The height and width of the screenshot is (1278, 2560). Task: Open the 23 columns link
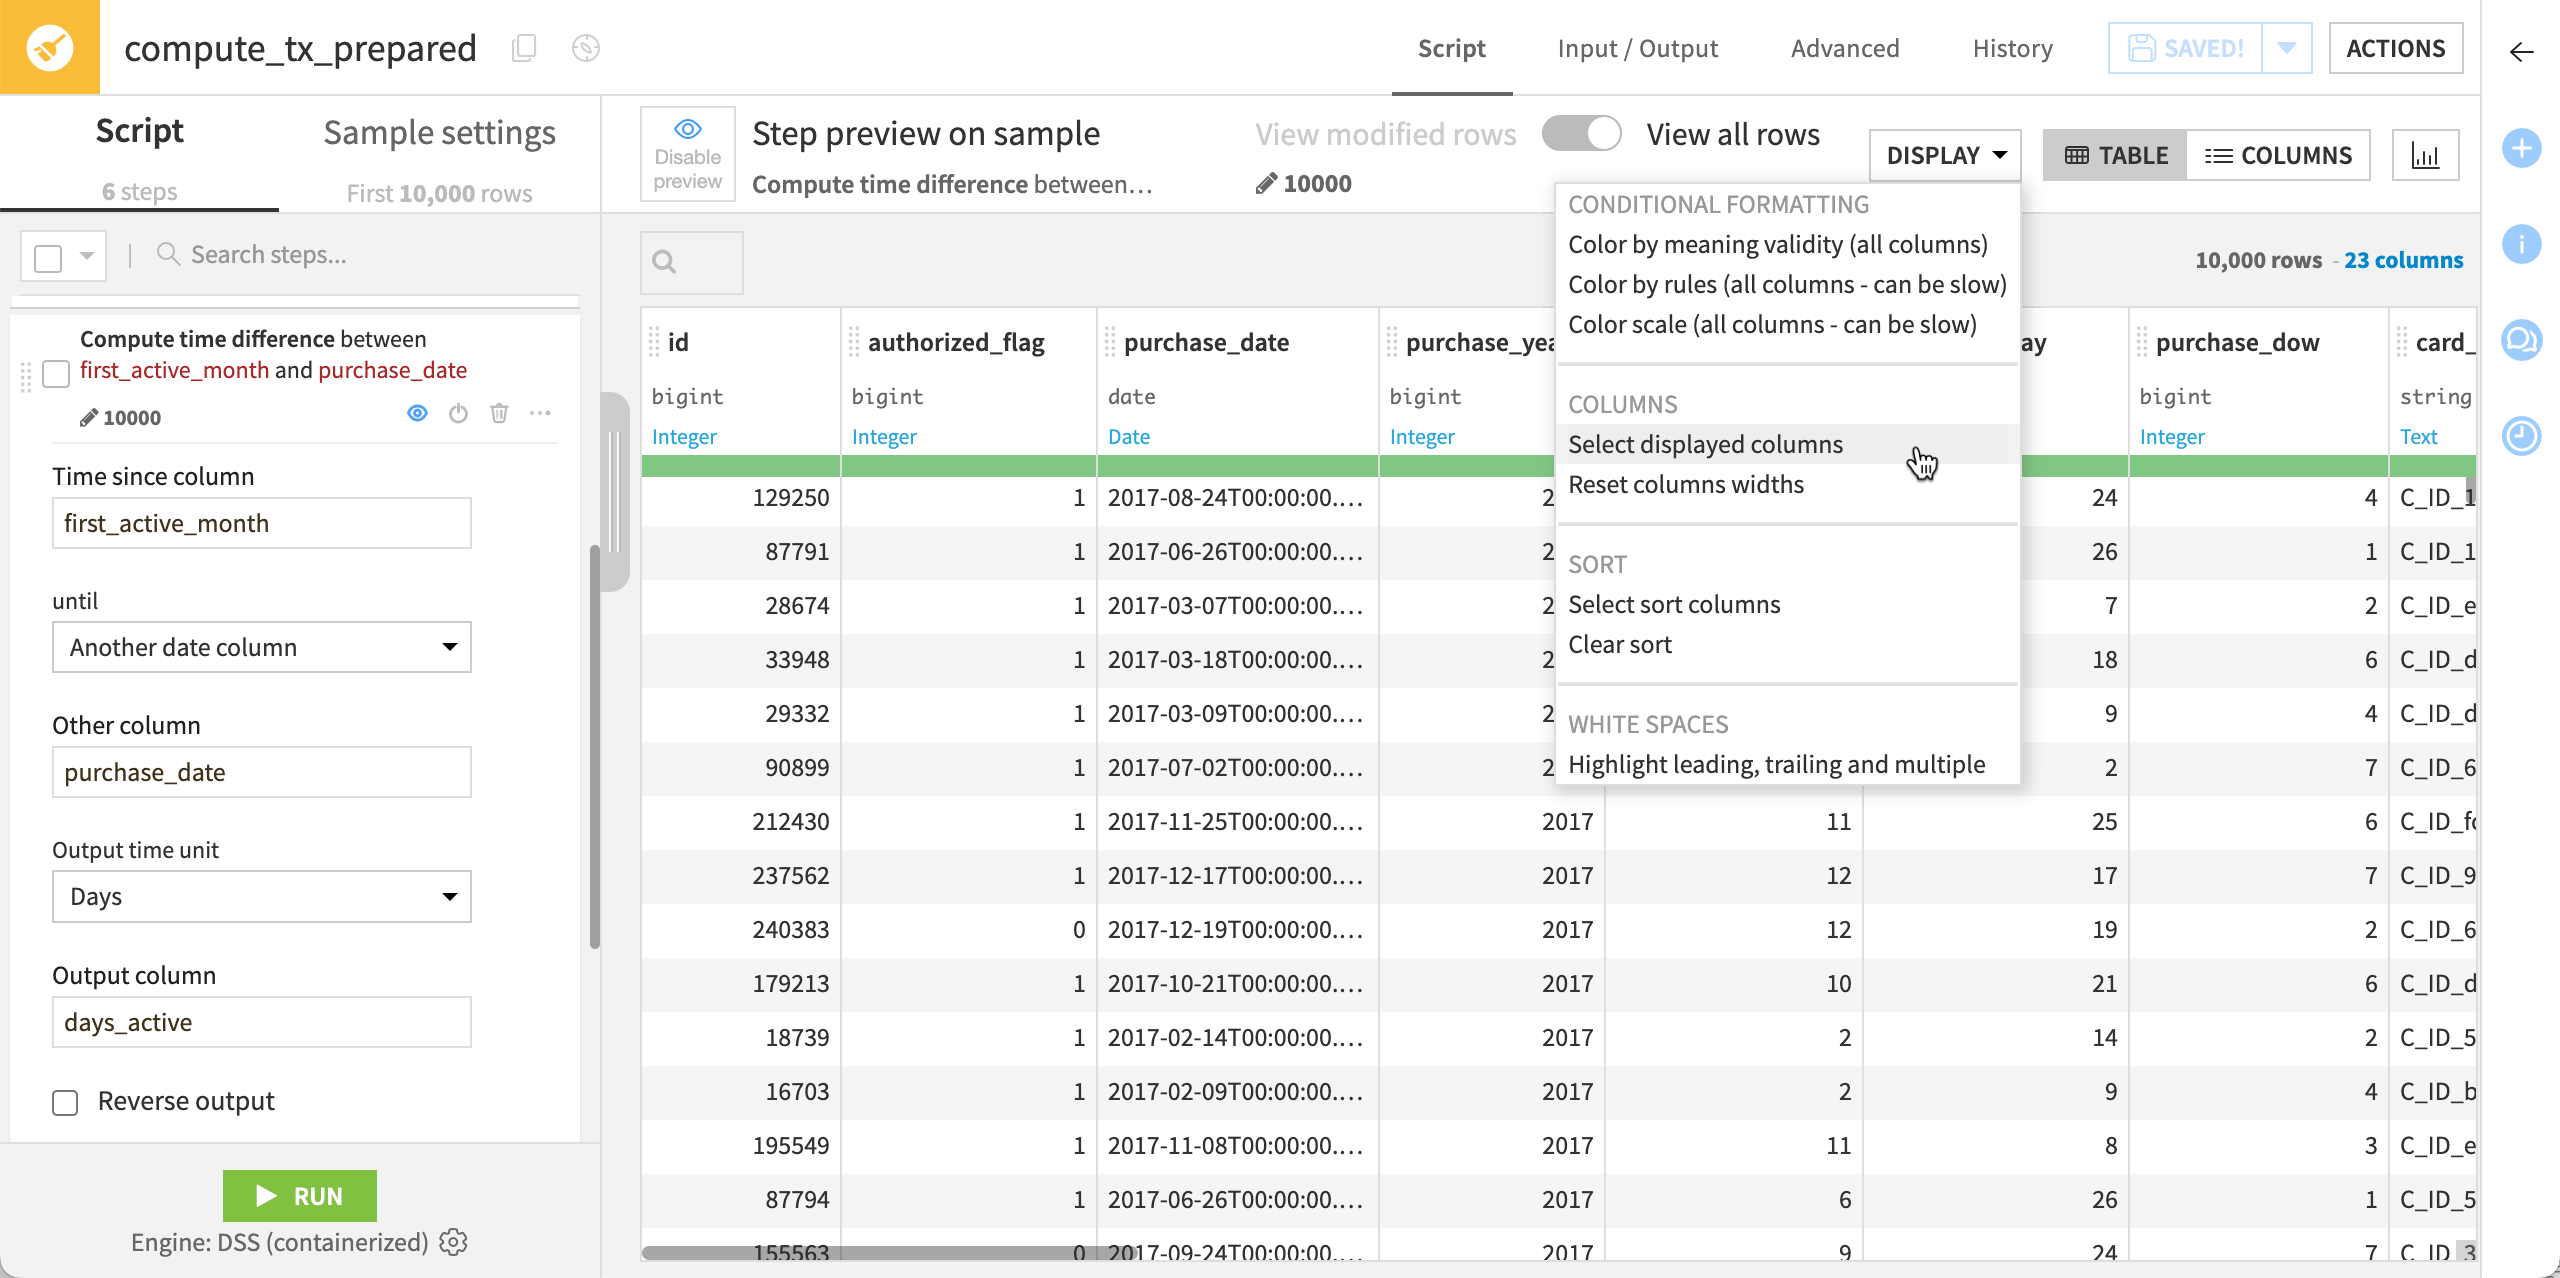pos(2404,259)
